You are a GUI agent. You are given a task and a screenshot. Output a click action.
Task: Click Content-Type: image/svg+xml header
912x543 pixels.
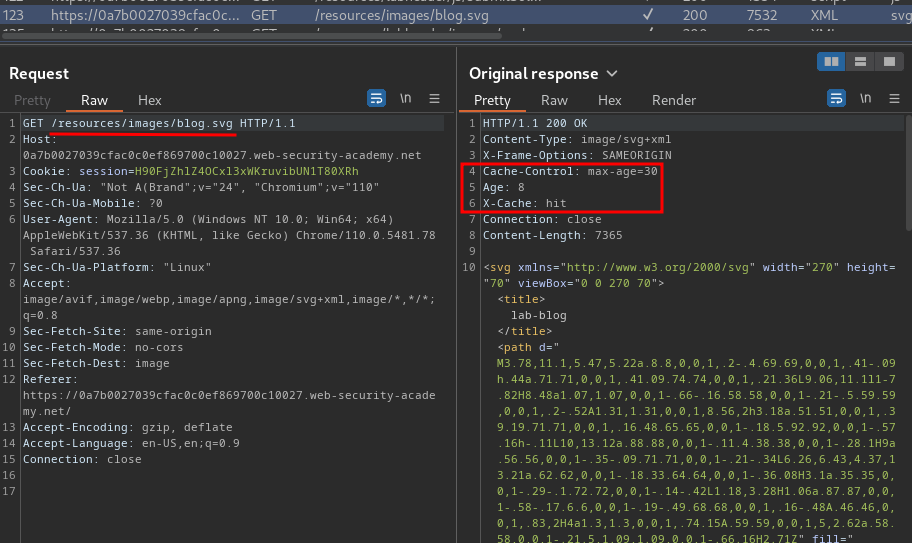[577, 140]
